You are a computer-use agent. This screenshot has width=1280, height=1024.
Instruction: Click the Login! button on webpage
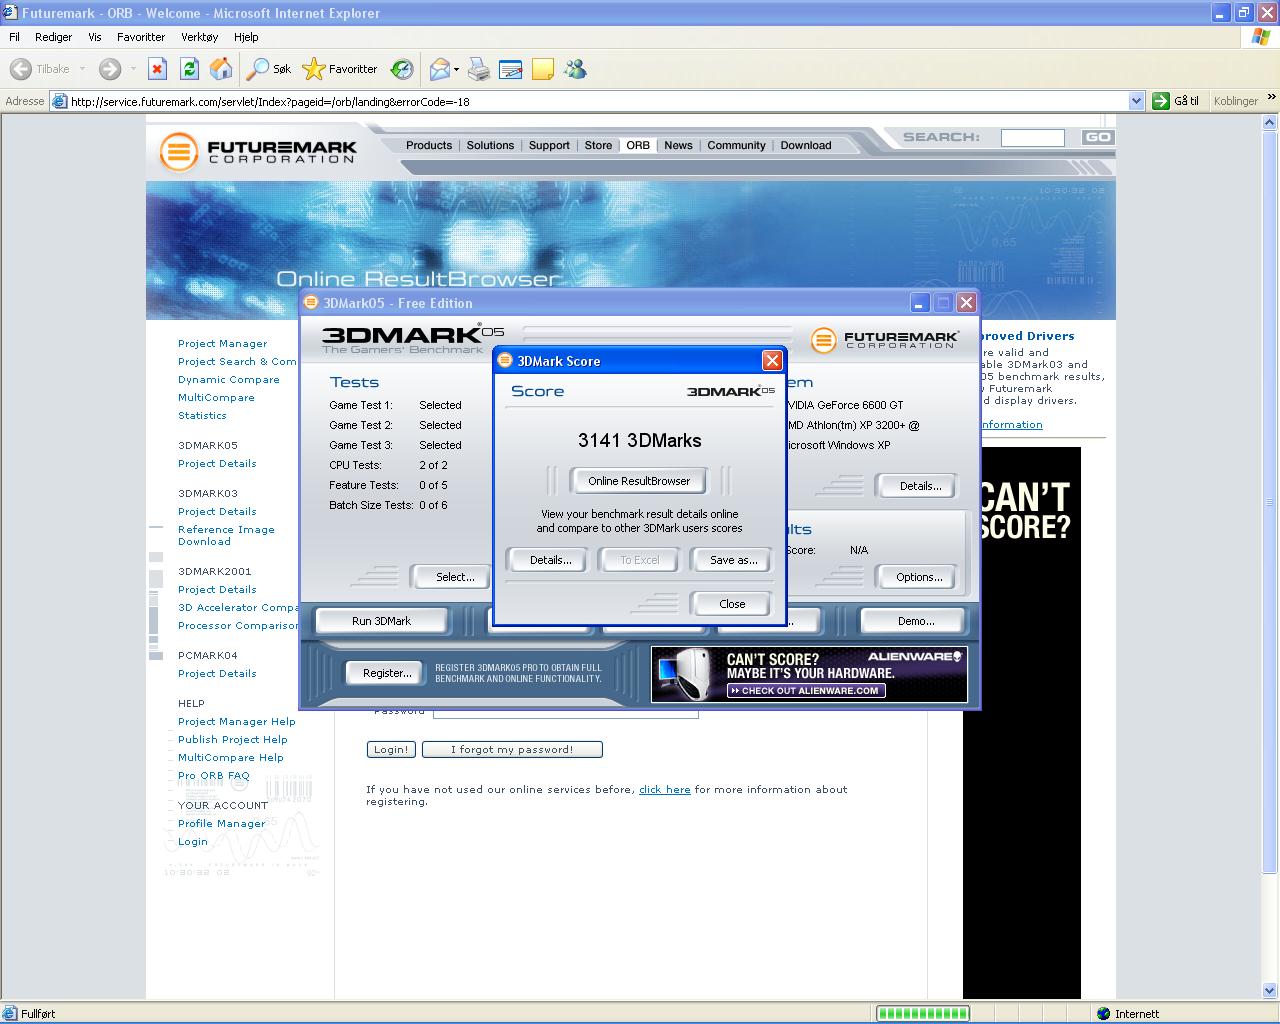point(390,749)
